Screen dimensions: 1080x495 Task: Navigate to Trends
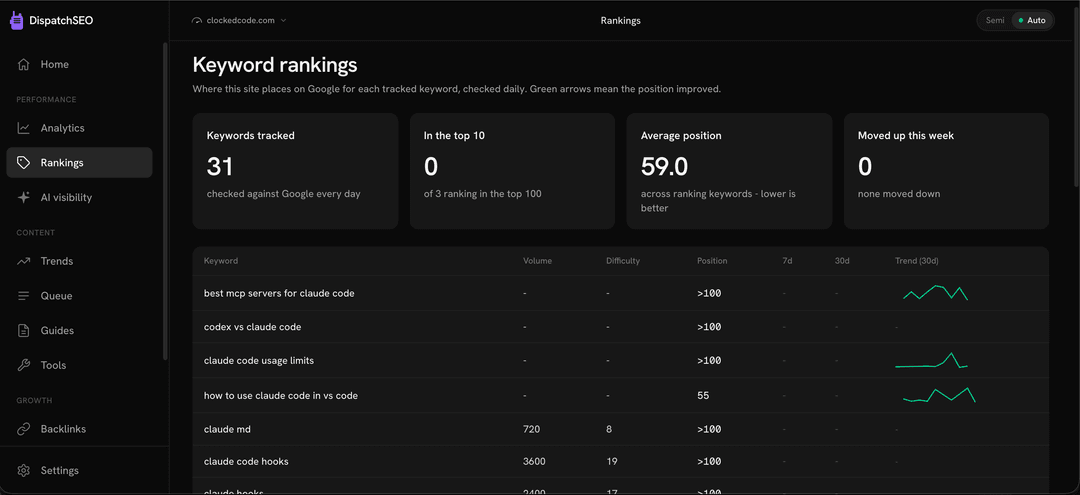point(56,262)
